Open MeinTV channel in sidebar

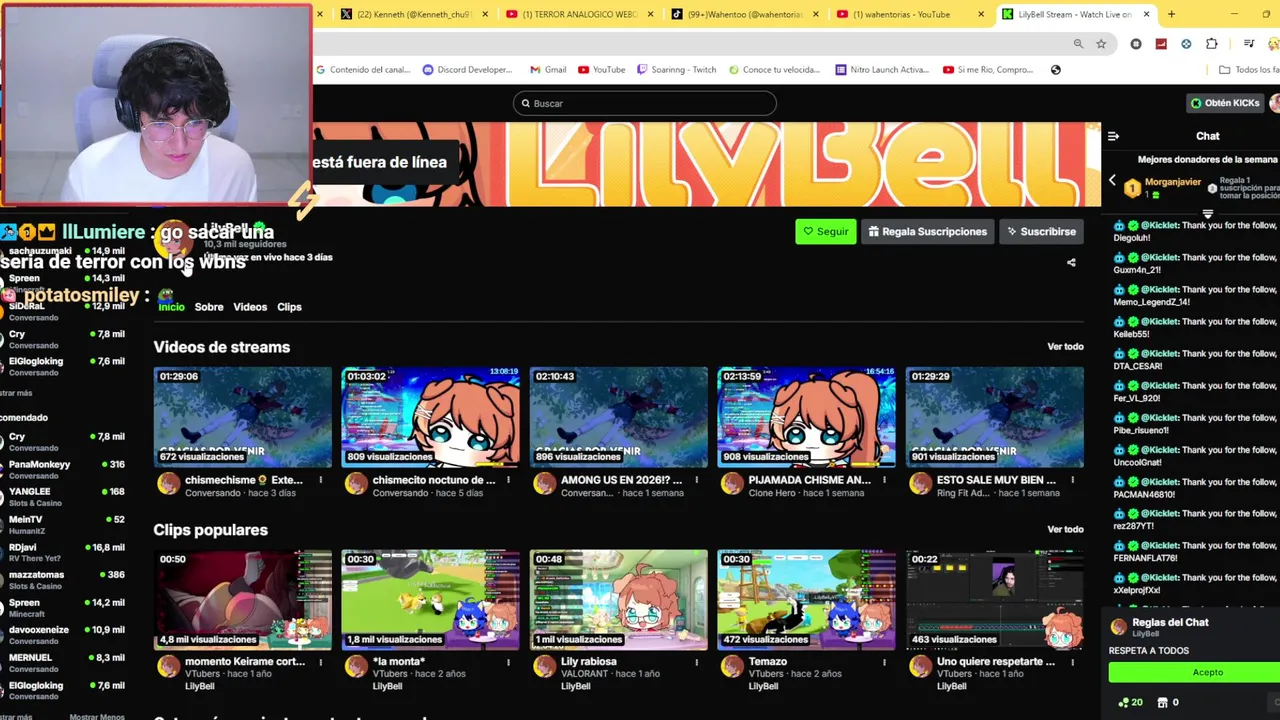64,524
